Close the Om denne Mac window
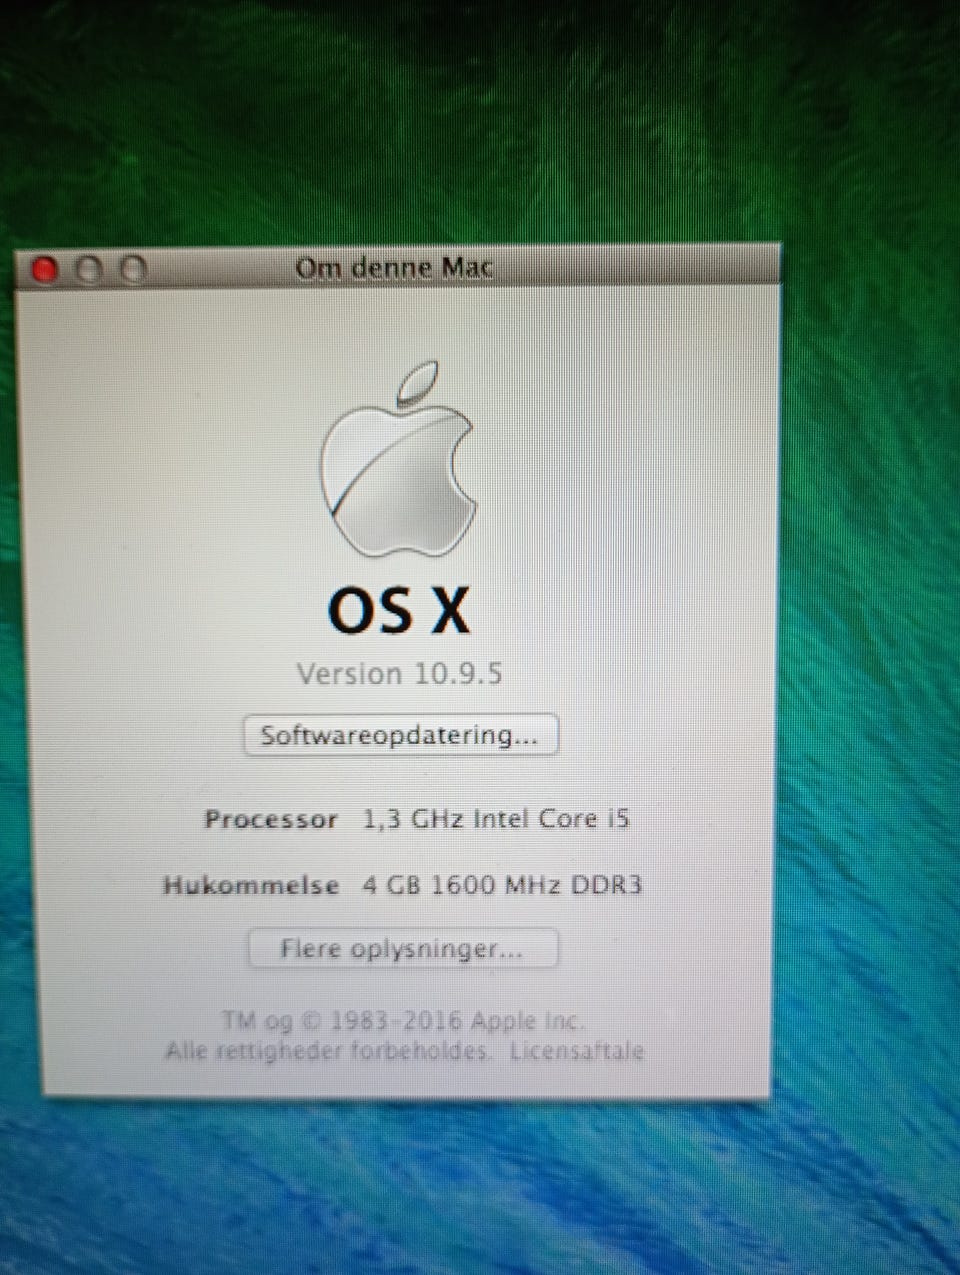 [45, 270]
